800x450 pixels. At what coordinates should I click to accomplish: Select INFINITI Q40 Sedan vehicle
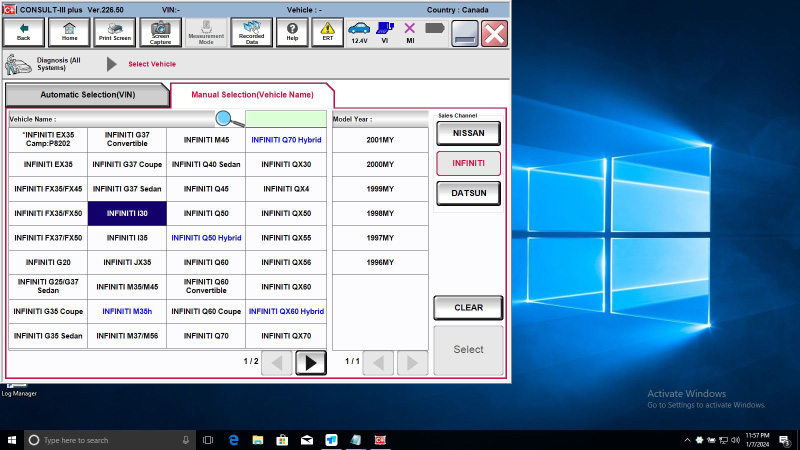(x=206, y=164)
